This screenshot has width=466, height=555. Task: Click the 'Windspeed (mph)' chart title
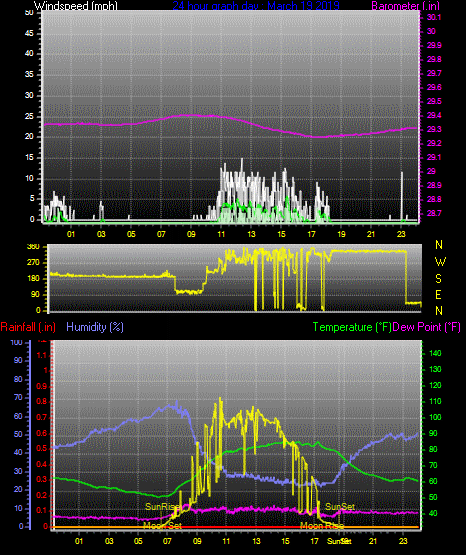76,6
